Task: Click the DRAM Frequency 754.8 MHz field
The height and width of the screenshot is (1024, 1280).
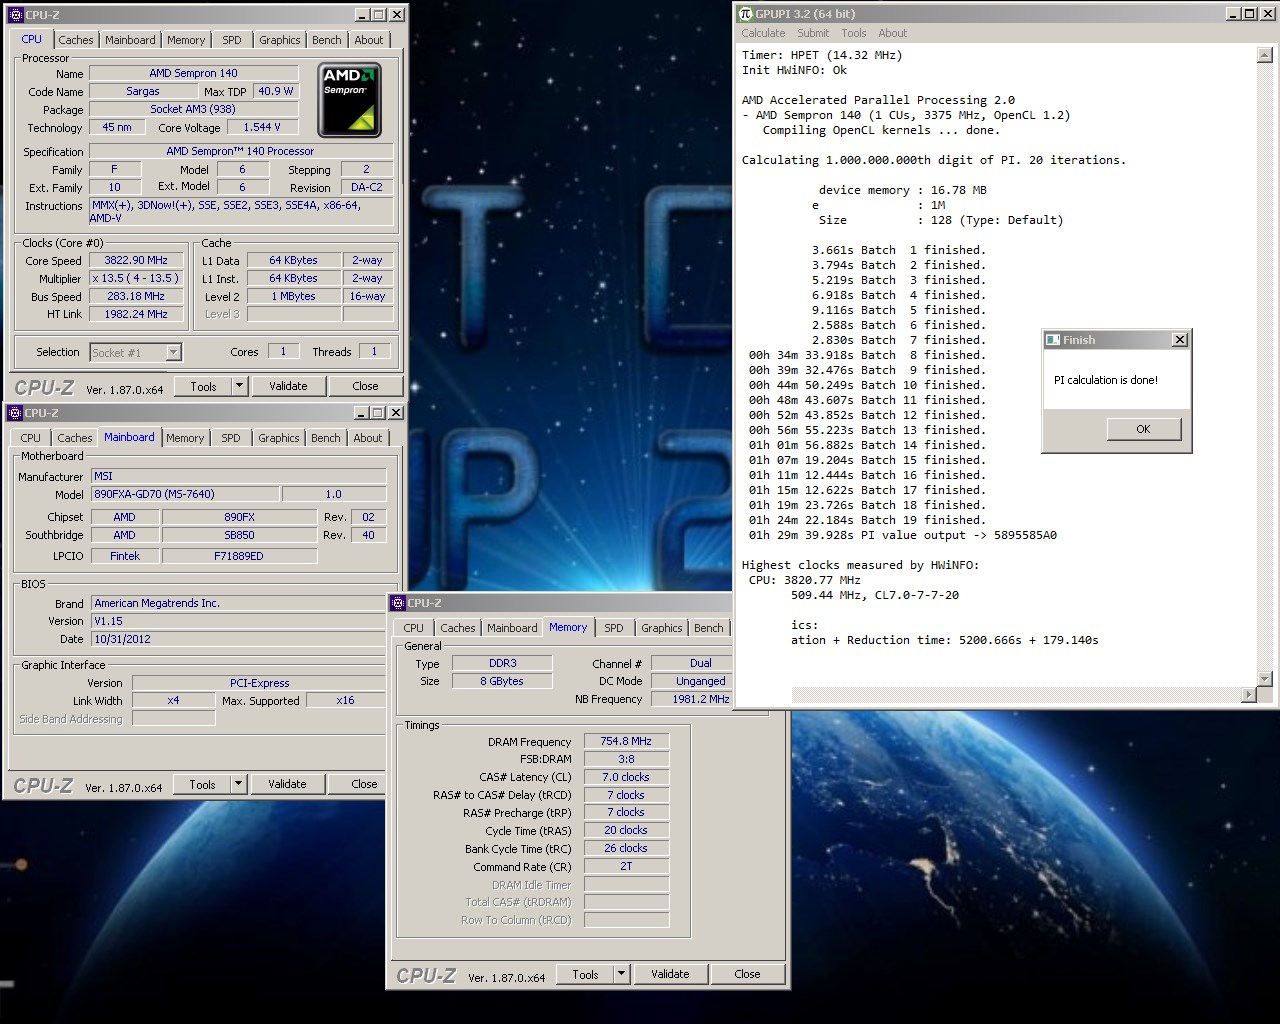Action: pos(626,741)
